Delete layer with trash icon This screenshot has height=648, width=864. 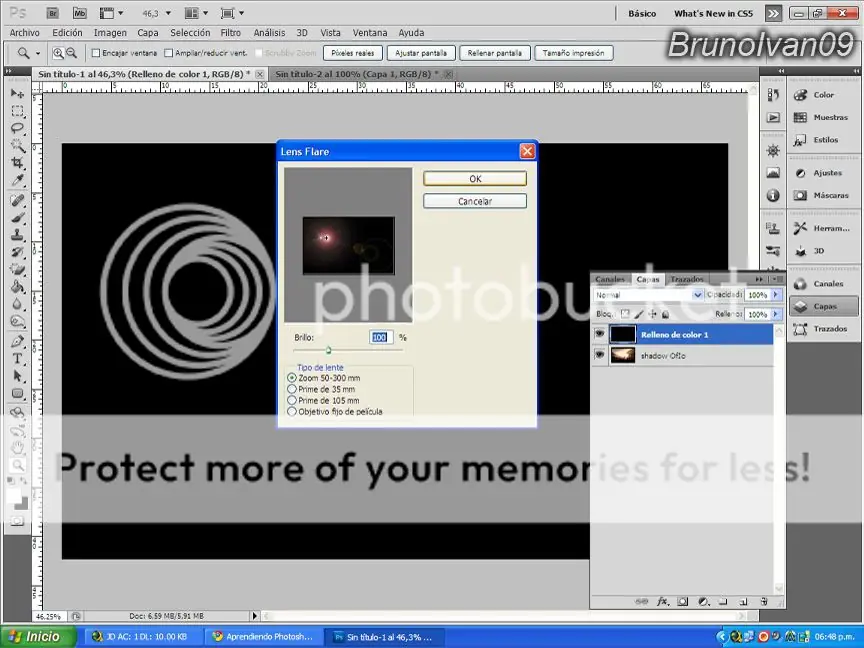pyautogui.click(x=764, y=601)
